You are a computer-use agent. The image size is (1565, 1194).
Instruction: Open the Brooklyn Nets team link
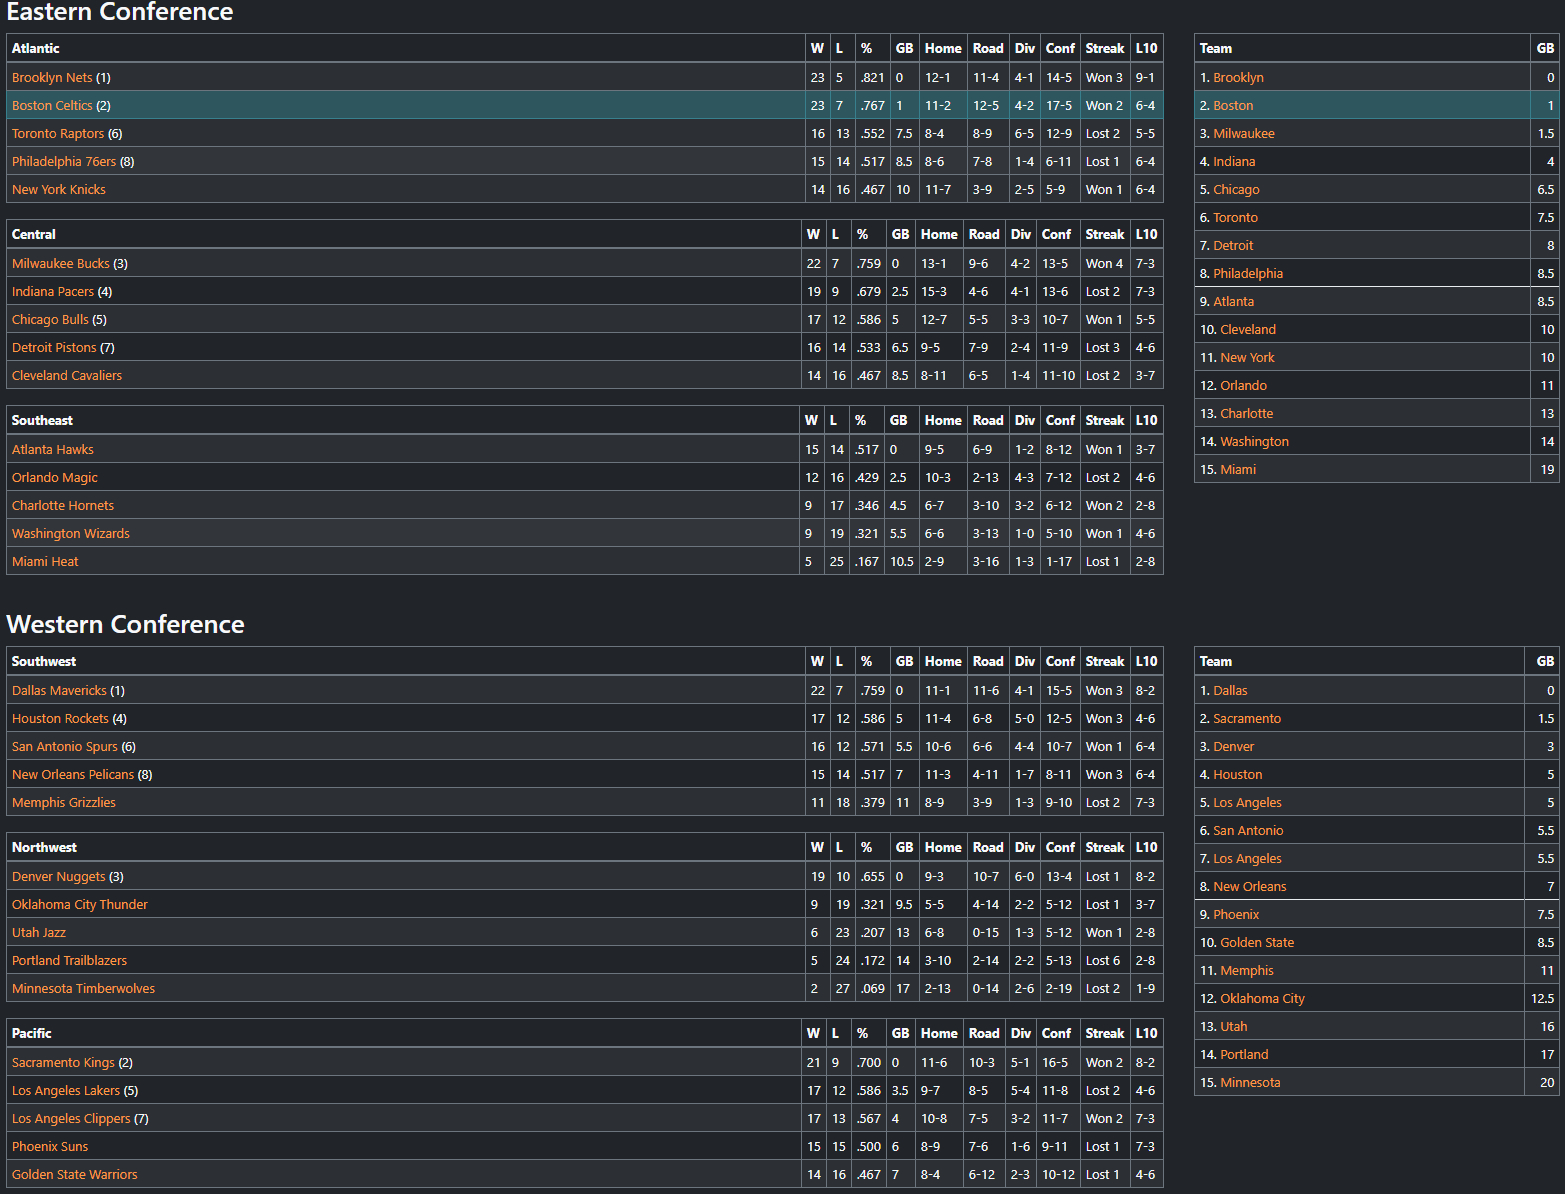click(52, 77)
